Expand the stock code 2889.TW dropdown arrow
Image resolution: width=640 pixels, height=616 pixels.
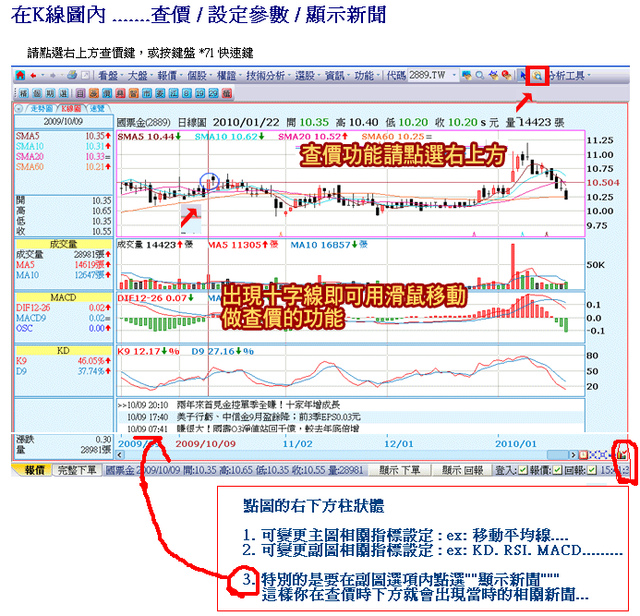pyautogui.click(x=454, y=75)
